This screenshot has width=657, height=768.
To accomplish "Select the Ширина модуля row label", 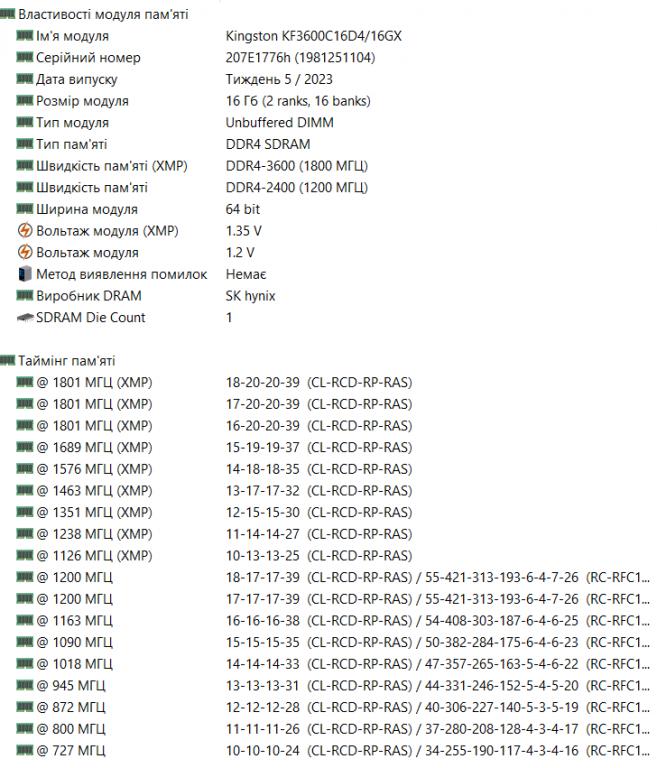I will pos(87,210).
